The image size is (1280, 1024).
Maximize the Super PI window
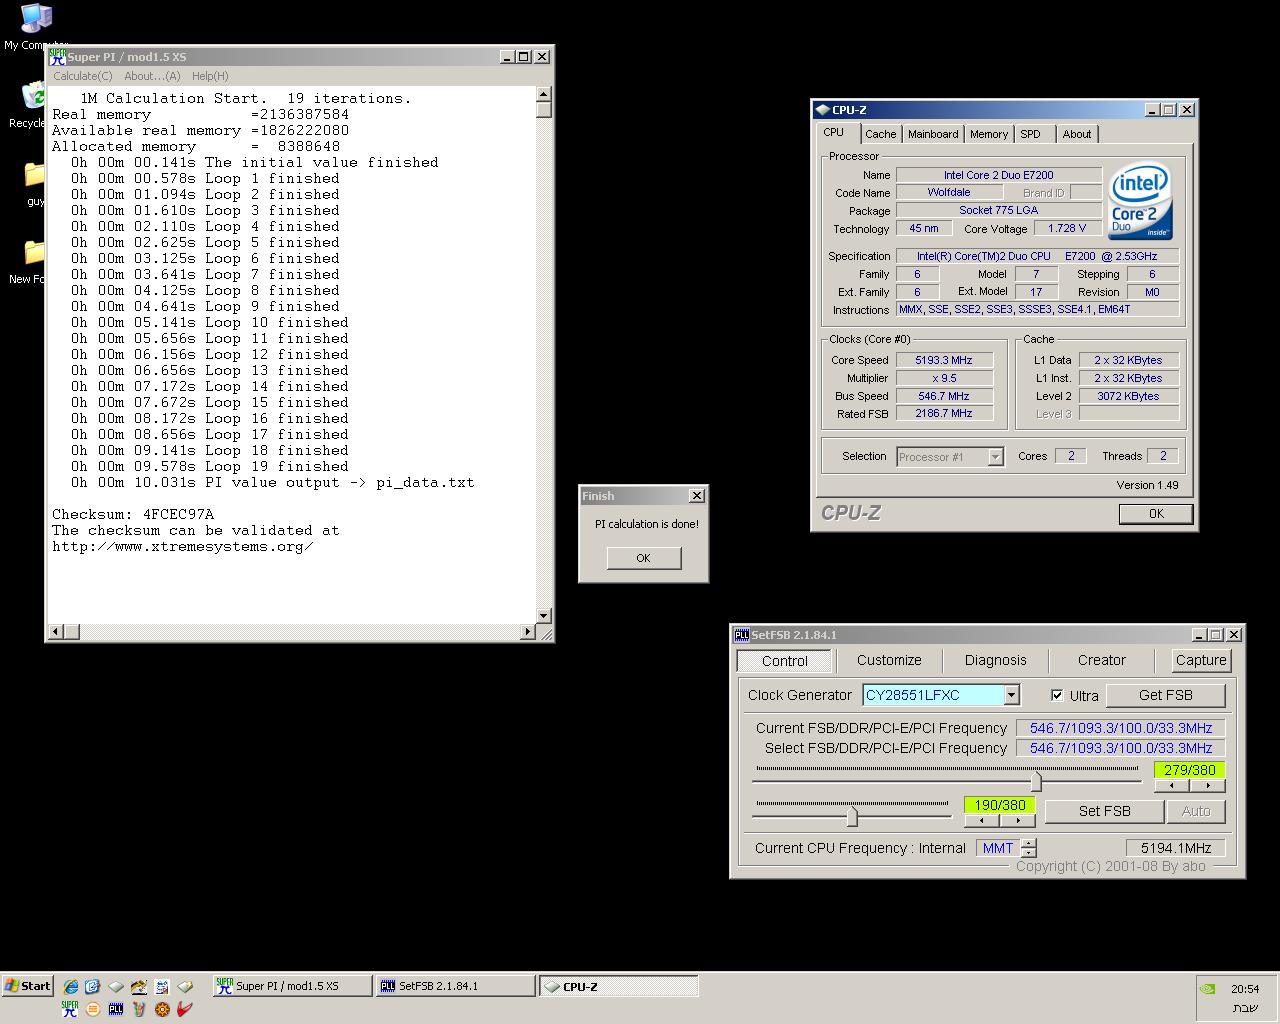[x=523, y=57]
